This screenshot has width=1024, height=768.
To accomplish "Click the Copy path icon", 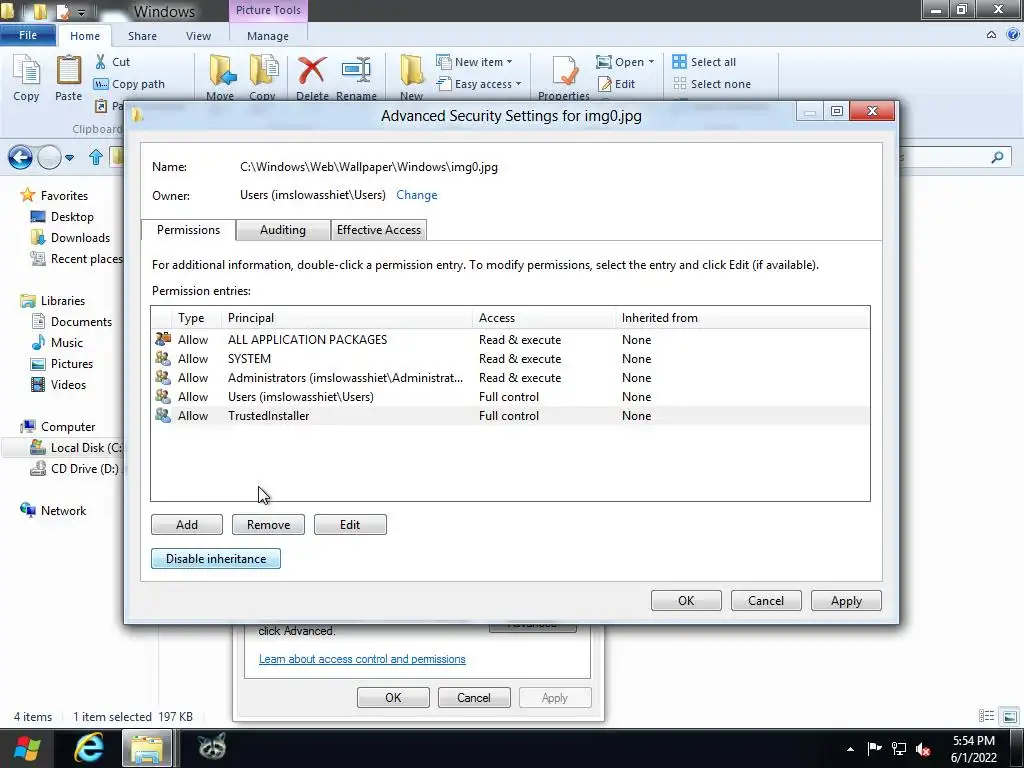I will pos(101,84).
